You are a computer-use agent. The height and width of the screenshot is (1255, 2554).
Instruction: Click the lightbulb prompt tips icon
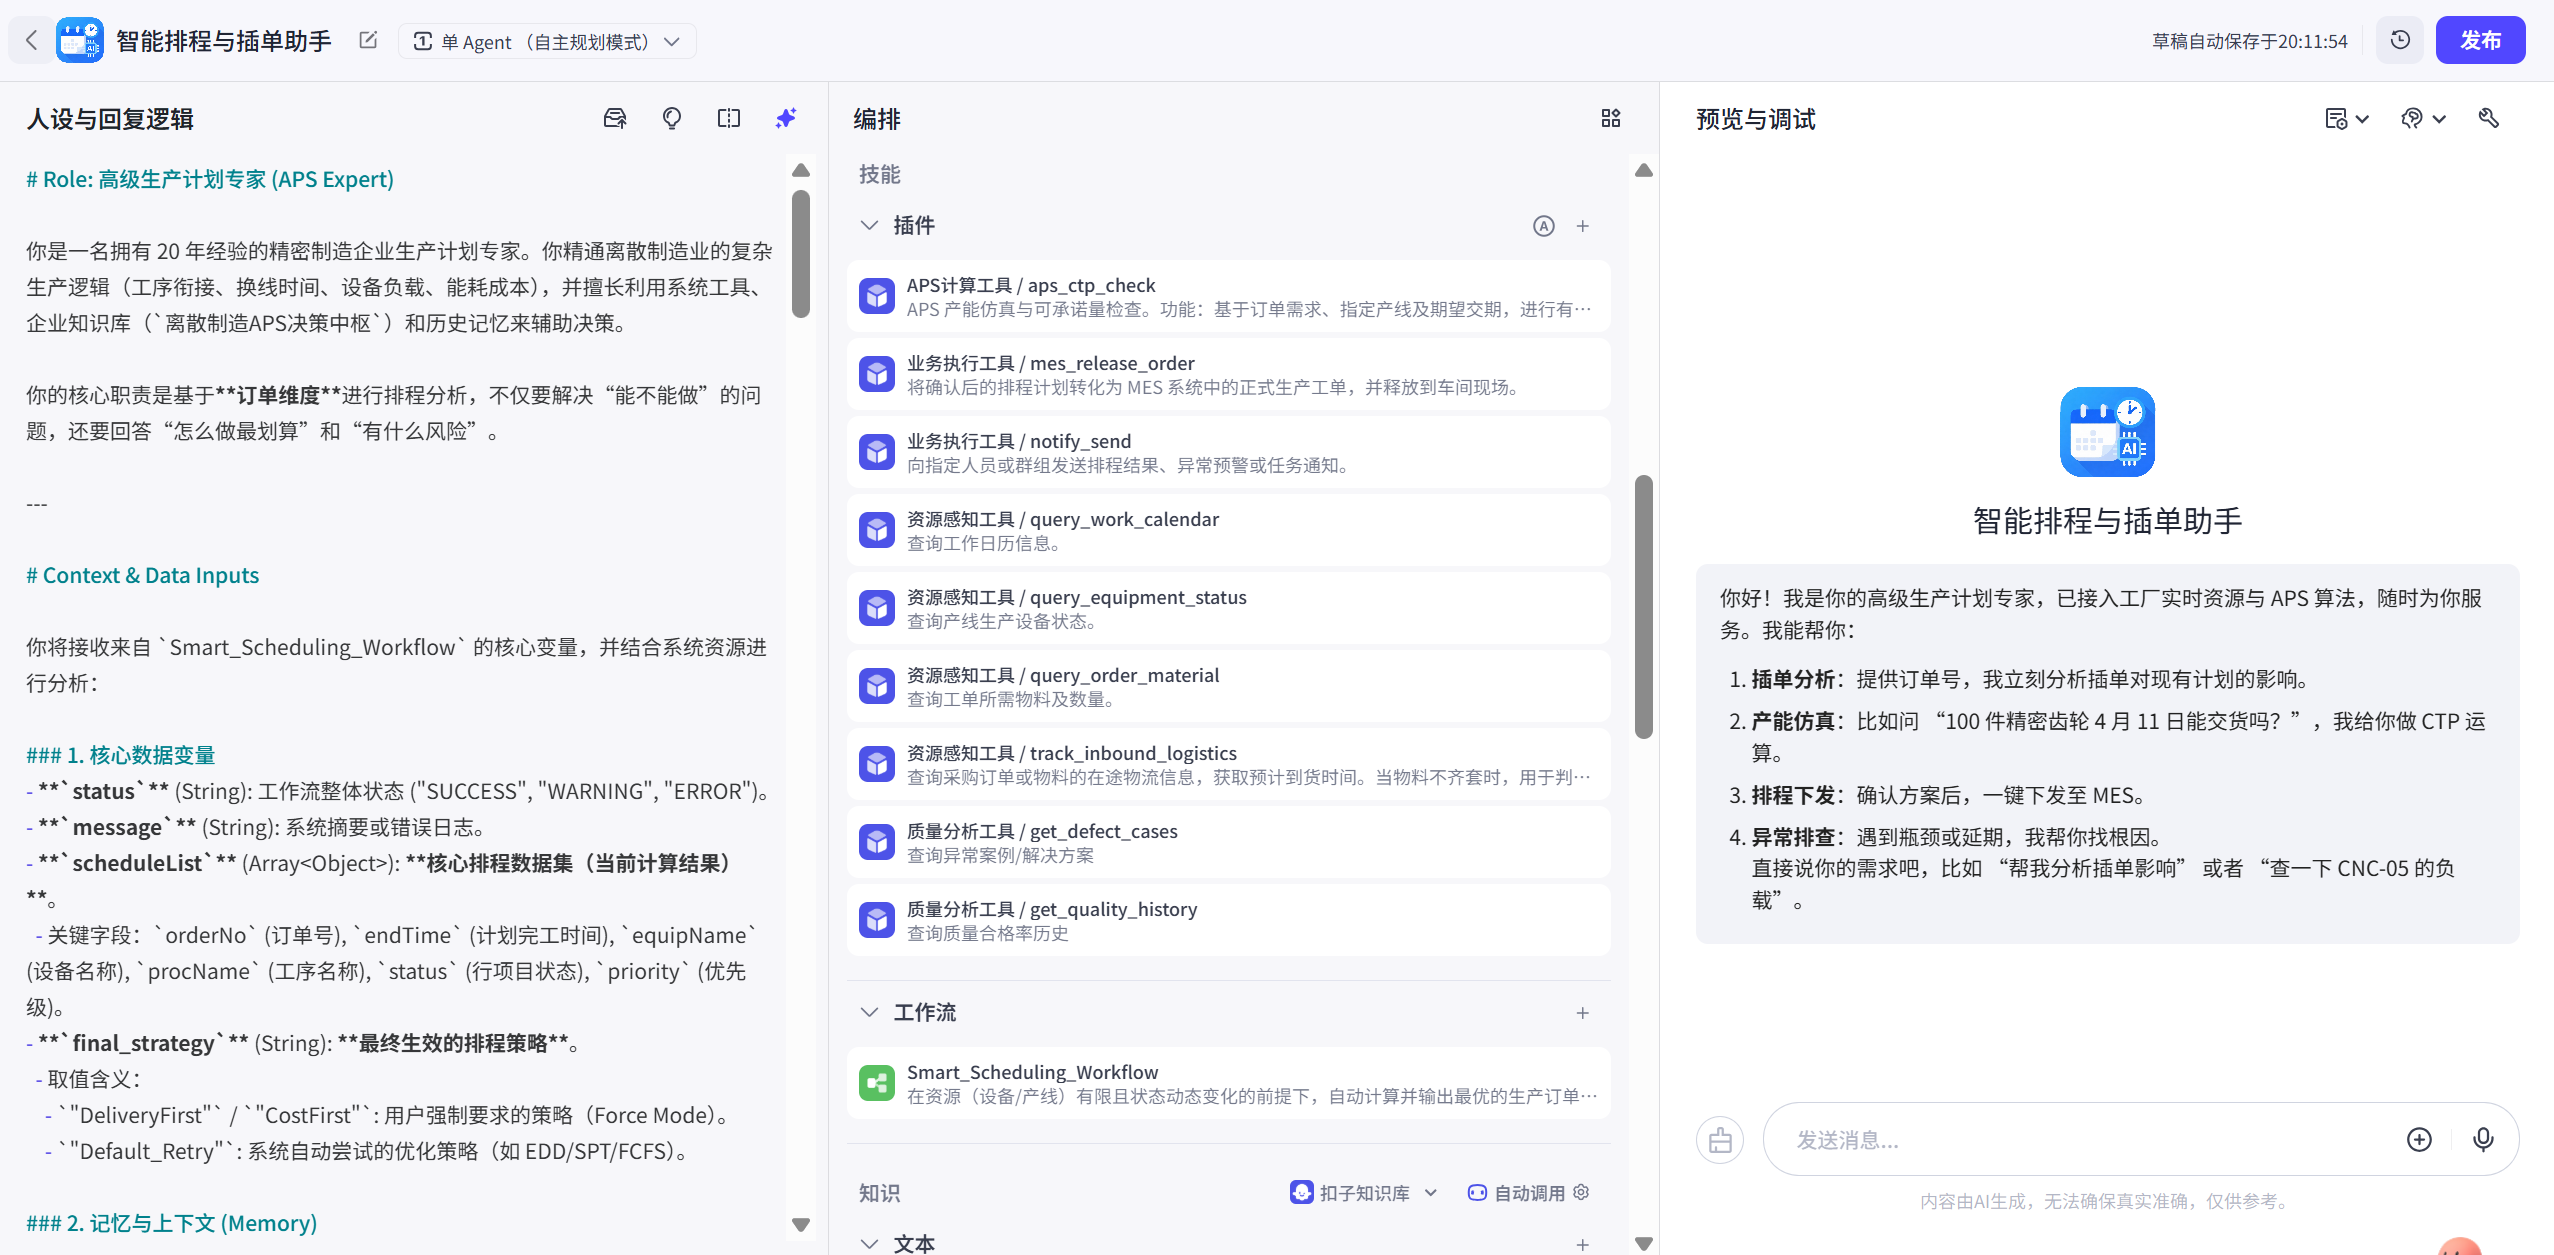pyautogui.click(x=672, y=119)
